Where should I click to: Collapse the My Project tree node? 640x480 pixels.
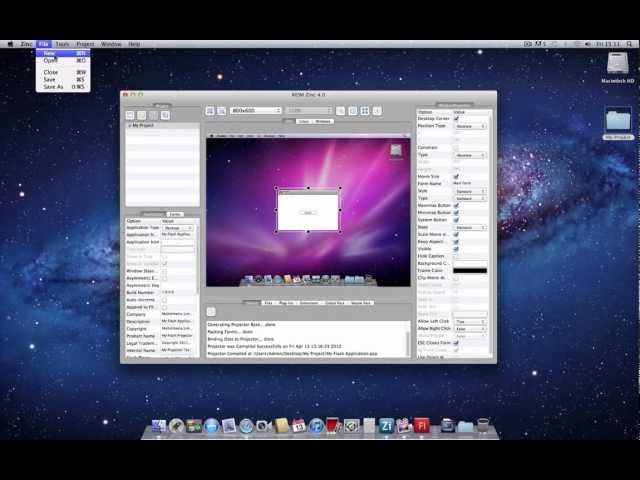click(129, 126)
